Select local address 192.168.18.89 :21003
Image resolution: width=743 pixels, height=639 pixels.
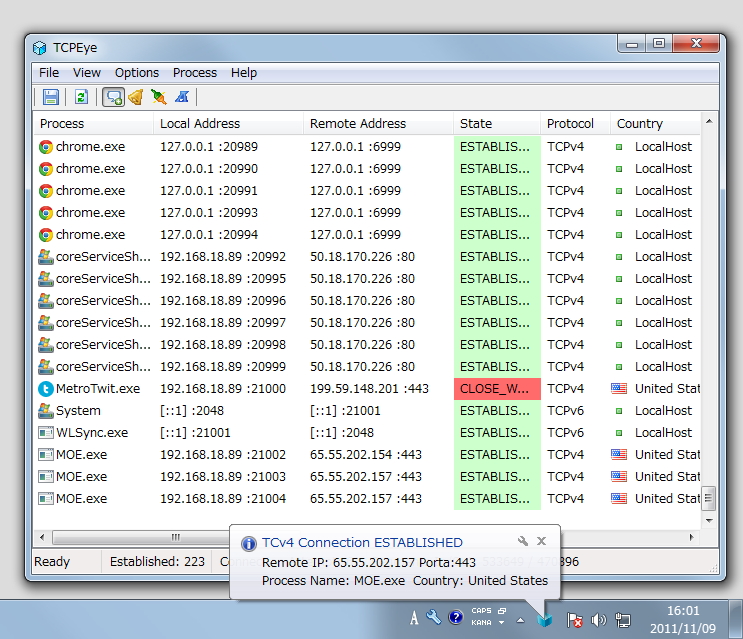[x=223, y=477]
